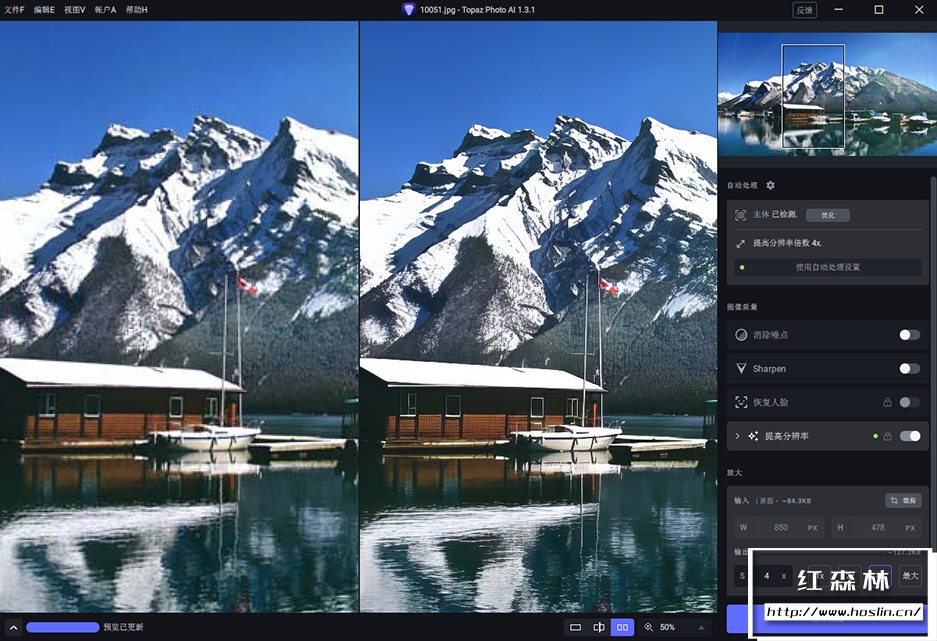Expand the 提高分辨率 section chevron
This screenshot has height=641, width=937.
coord(737,436)
